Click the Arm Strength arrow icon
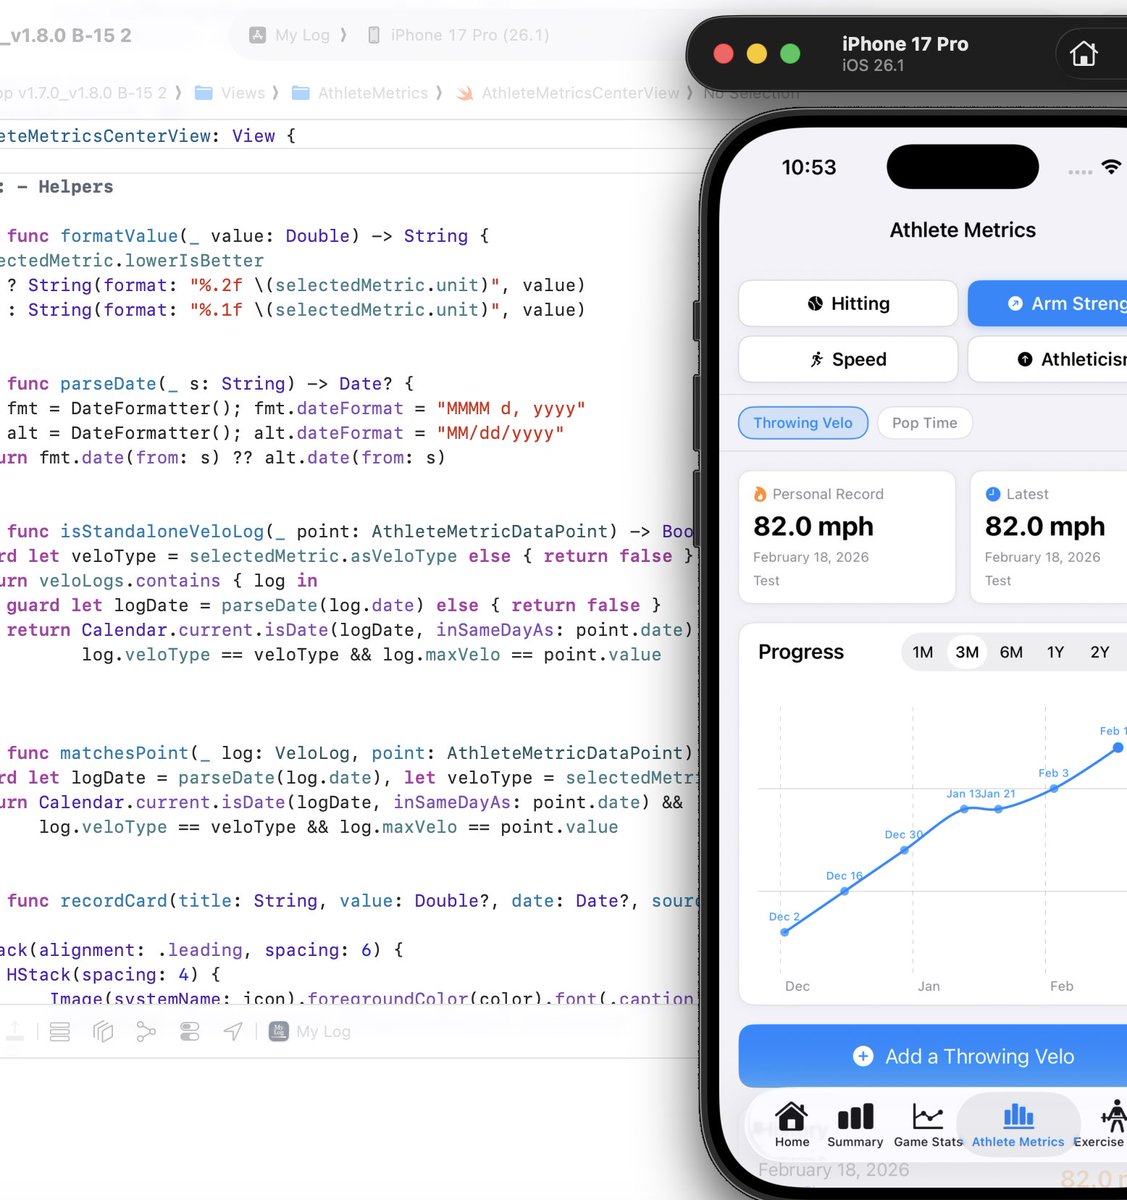1127x1200 pixels. 1015,303
